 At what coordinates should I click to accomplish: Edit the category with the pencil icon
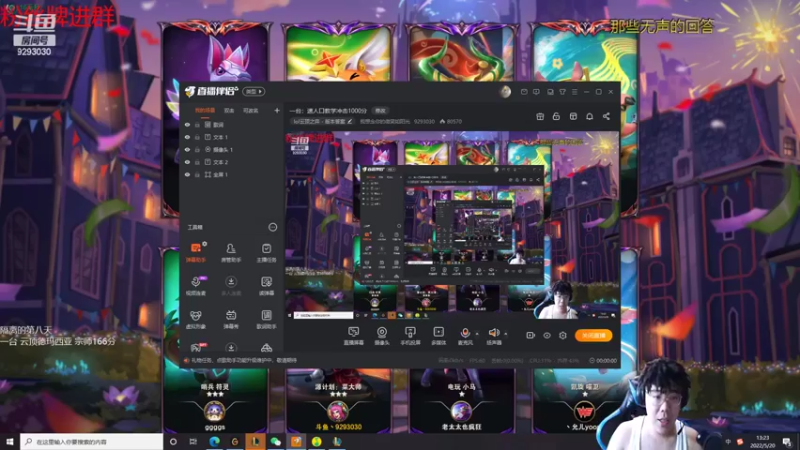pos(349,121)
